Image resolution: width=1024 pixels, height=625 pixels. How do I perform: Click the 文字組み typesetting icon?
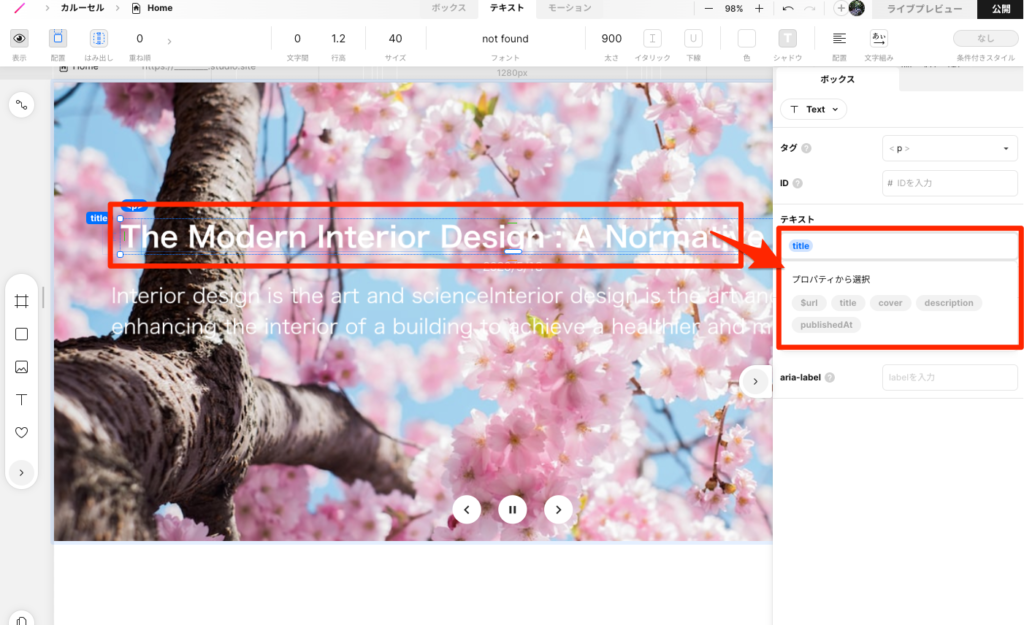coord(879,39)
